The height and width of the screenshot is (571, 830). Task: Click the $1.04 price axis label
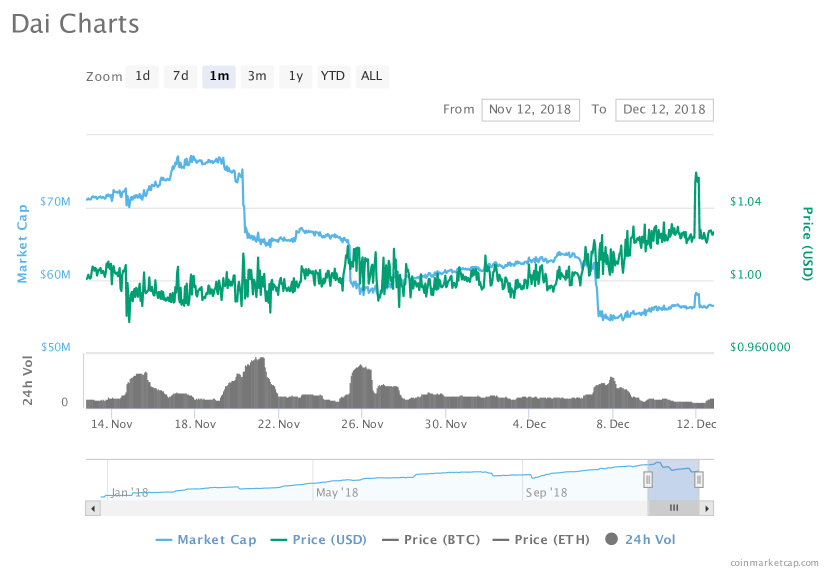(x=745, y=202)
